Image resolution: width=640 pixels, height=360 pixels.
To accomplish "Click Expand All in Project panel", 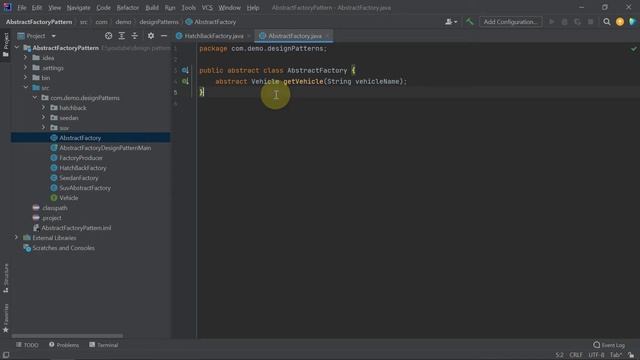I will point(122,36).
